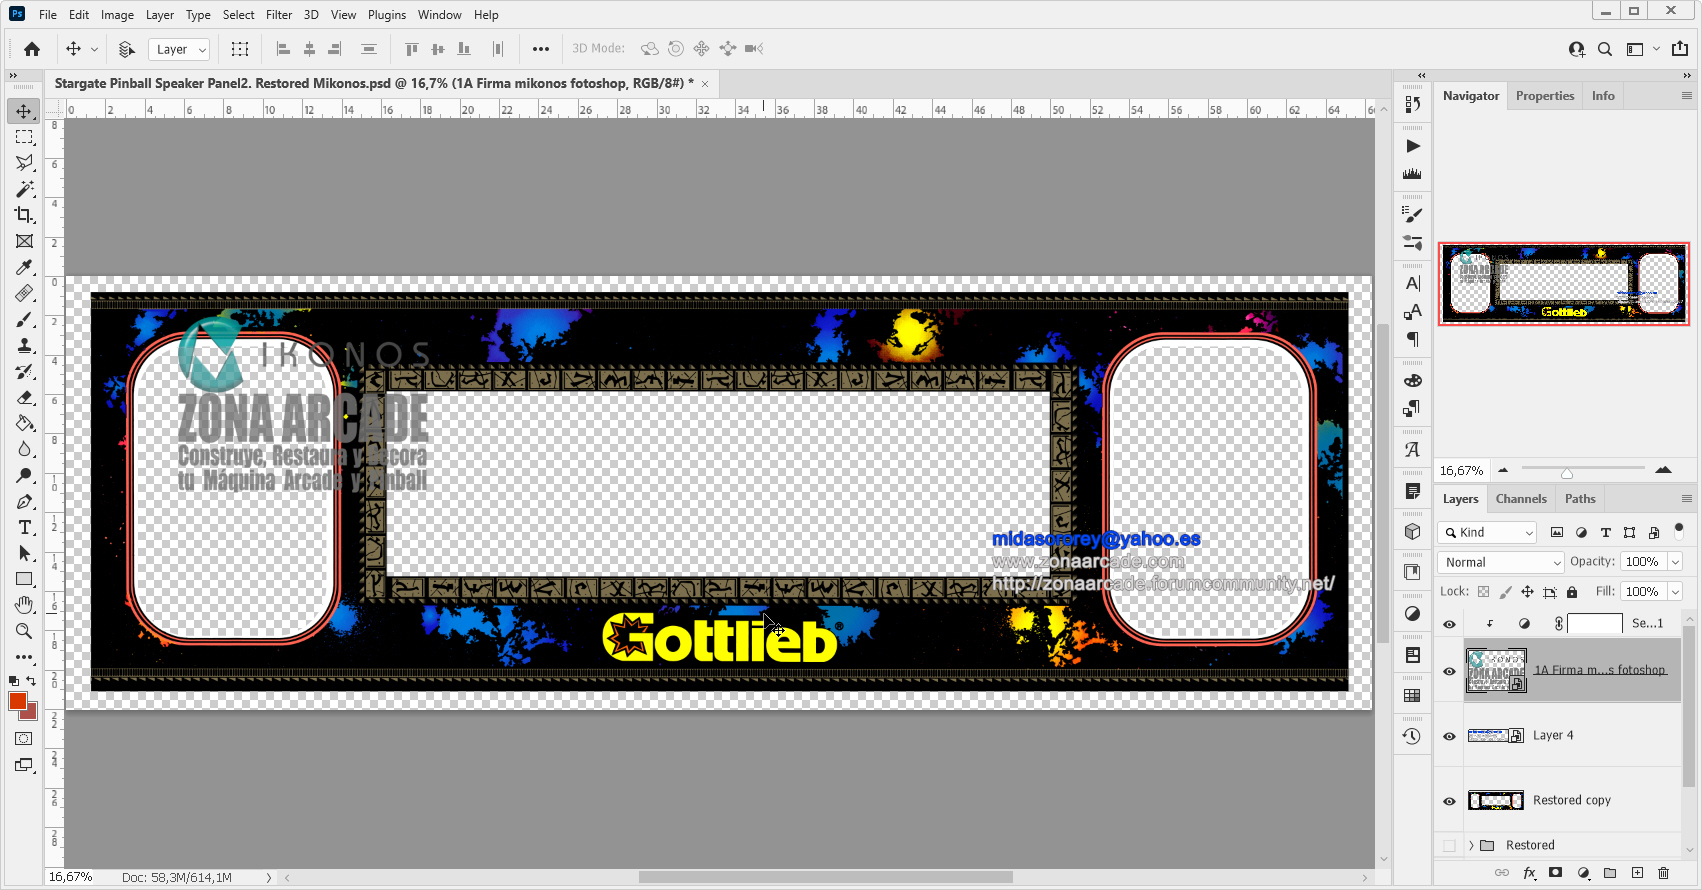
Task: Click the Navigator preview thumbnail
Action: pos(1563,284)
